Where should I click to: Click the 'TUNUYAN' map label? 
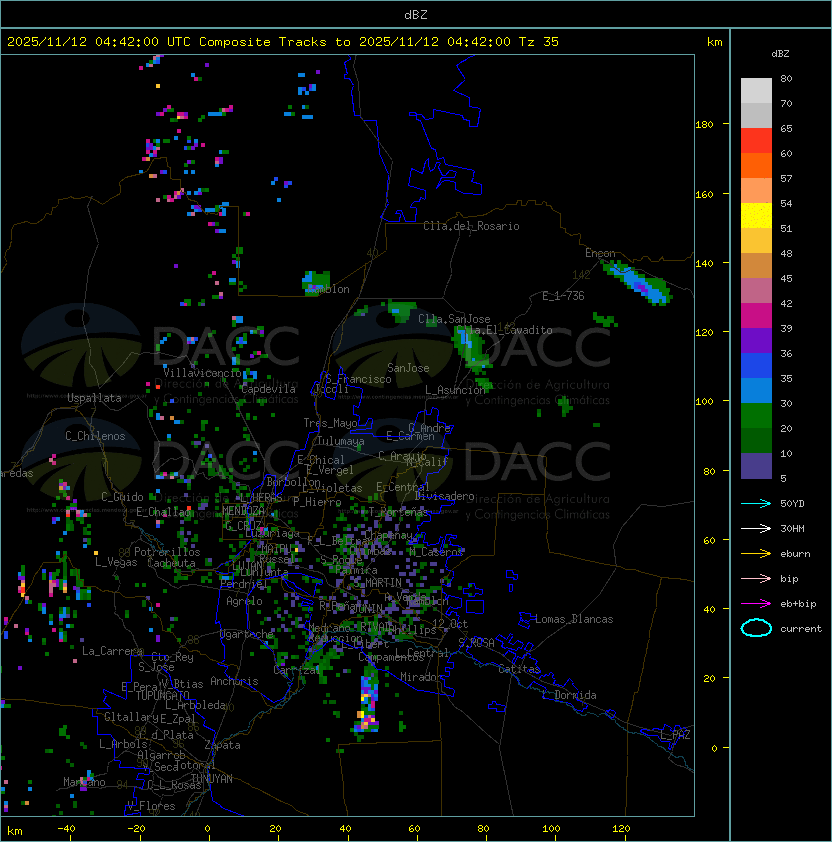click(212, 779)
